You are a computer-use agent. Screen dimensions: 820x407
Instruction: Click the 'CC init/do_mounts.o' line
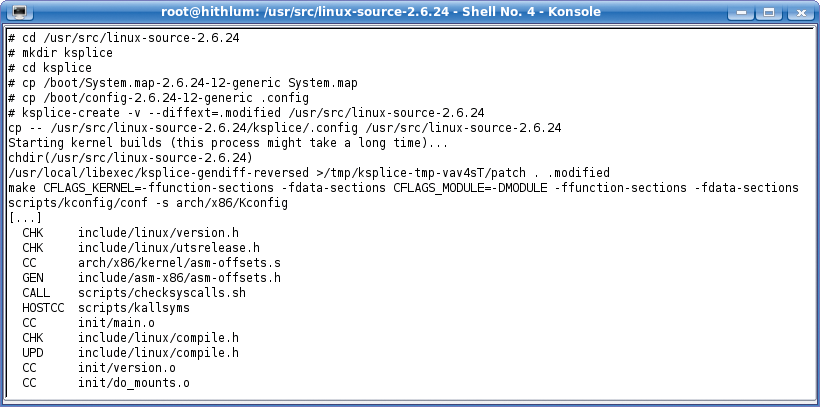click(x=106, y=383)
